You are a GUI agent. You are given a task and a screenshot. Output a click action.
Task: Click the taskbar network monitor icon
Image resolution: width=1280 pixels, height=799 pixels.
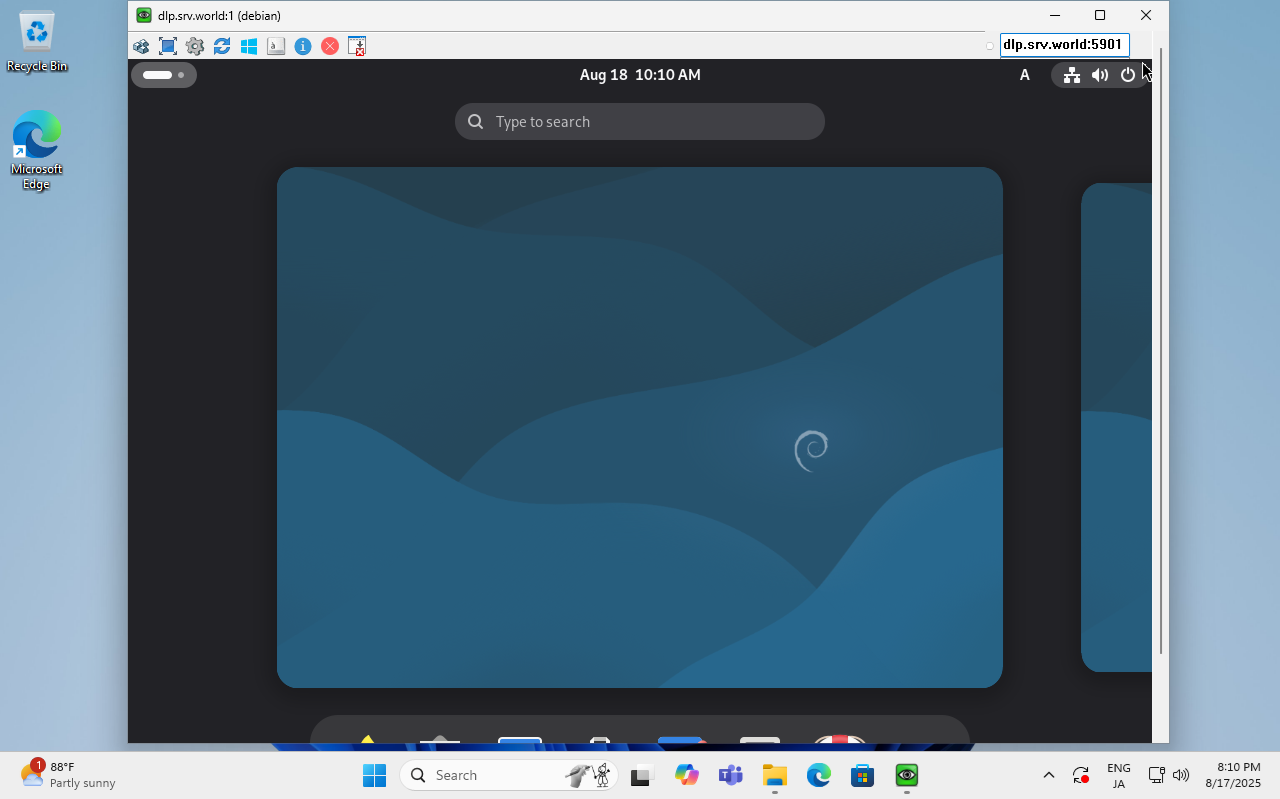(x=1156, y=775)
